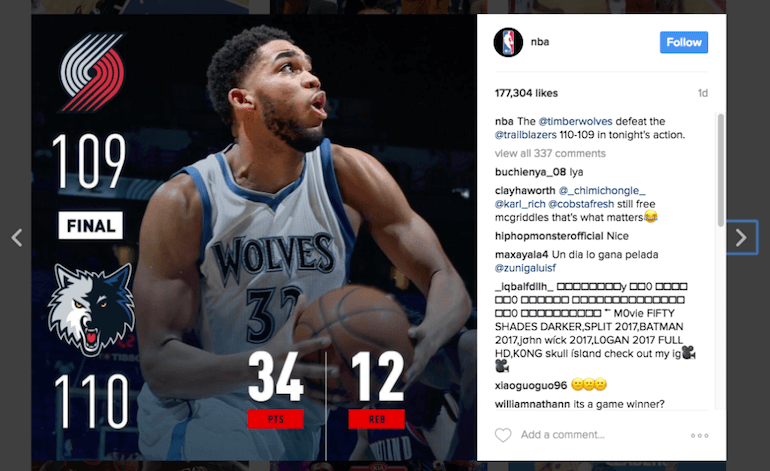This screenshot has width=770, height=471.
Task: Click the Timberwolves game photo
Action: pyautogui.click(x=254, y=238)
